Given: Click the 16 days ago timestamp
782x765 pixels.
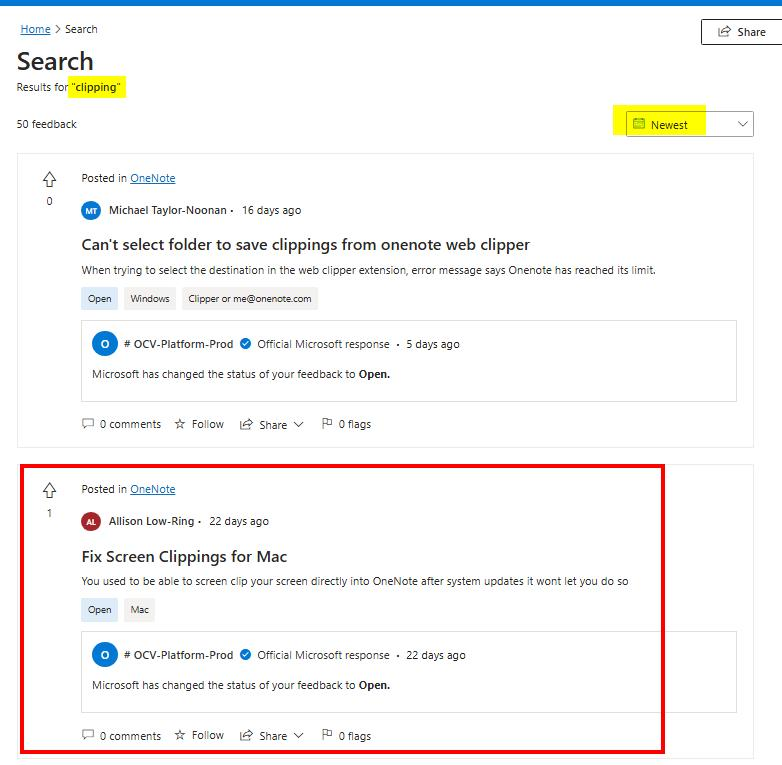Looking at the screenshot, I should (272, 210).
